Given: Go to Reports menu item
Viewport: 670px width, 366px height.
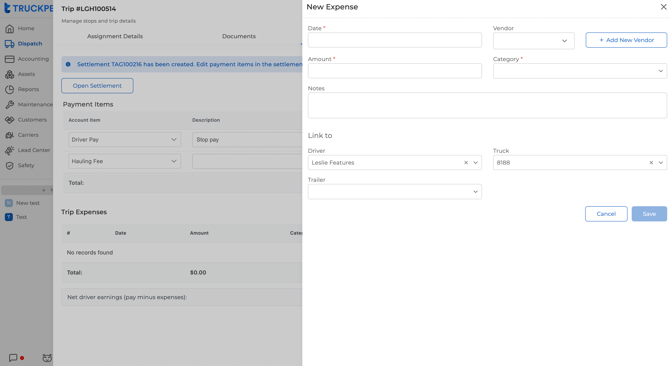Looking at the screenshot, I should pyautogui.click(x=28, y=89).
